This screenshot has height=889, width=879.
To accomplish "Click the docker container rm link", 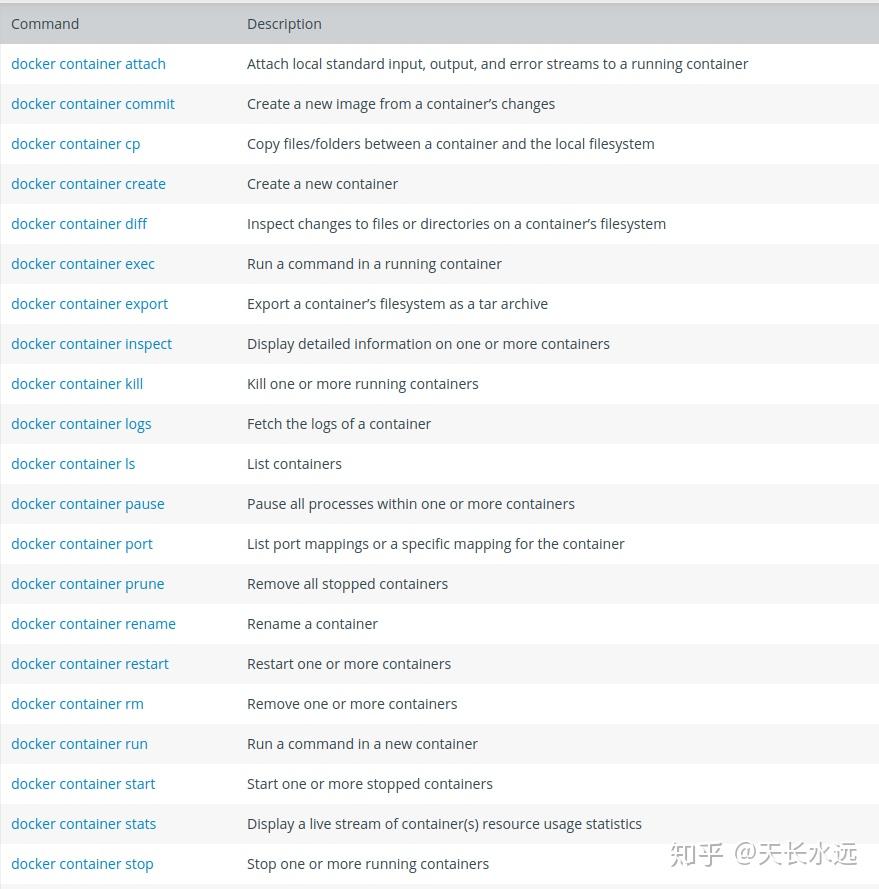I will pos(78,704).
